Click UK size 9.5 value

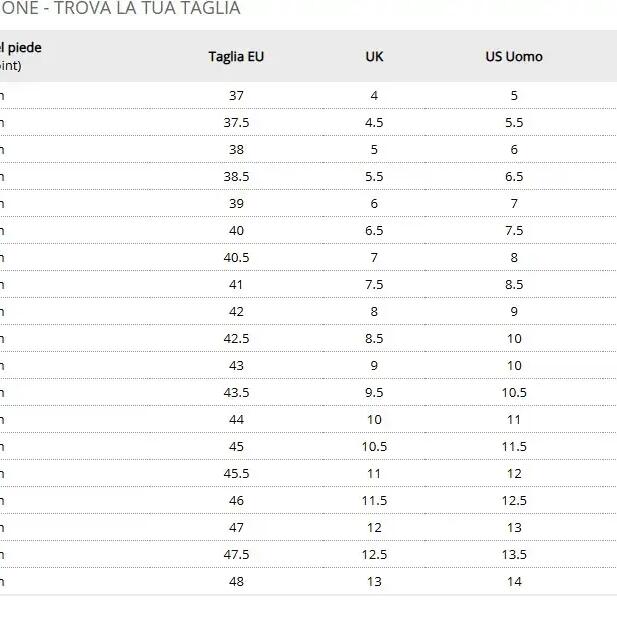point(374,393)
